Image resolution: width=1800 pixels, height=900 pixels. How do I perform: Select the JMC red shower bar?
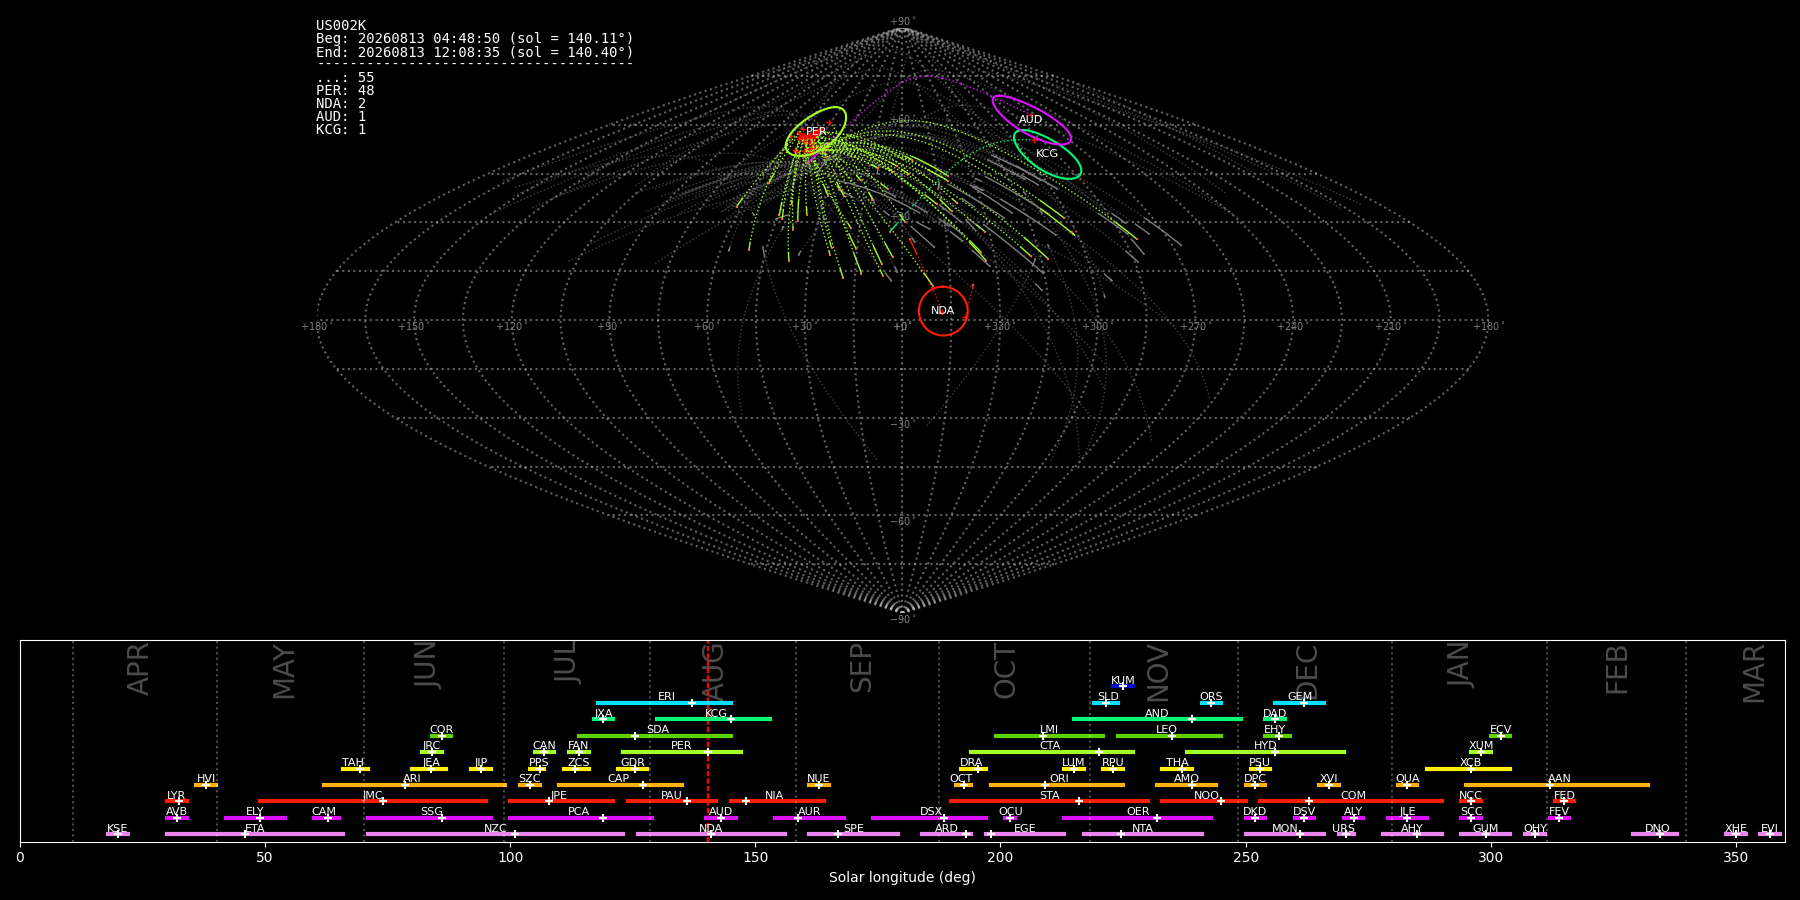click(x=373, y=801)
